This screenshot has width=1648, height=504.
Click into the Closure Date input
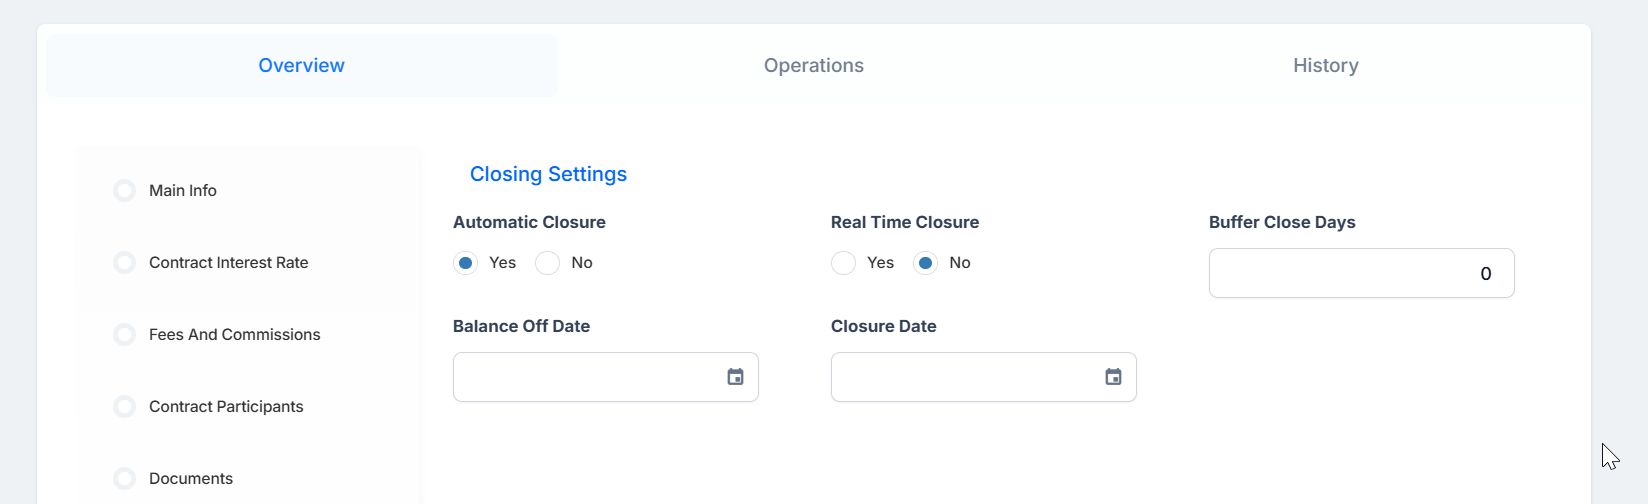coord(984,377)
